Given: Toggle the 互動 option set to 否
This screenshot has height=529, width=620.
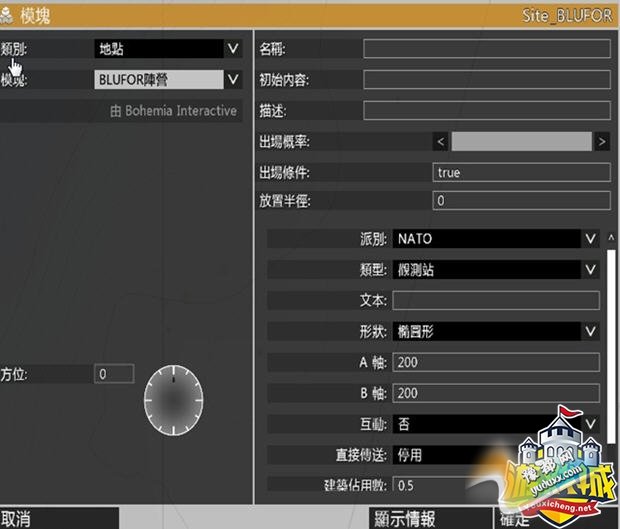Looking at the screenshot, I should coord(496,424).
